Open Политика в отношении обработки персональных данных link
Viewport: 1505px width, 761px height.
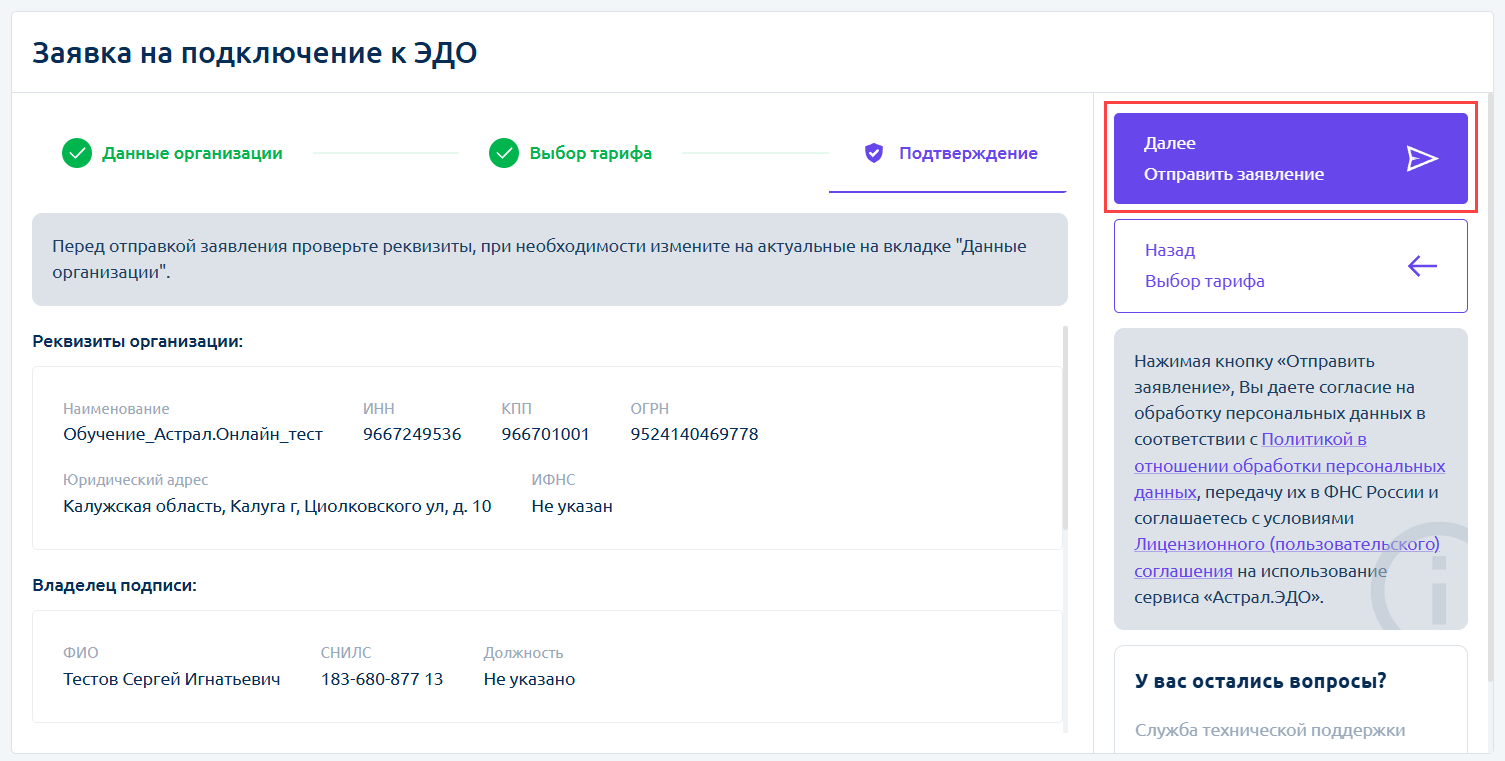click(1289, 465)
